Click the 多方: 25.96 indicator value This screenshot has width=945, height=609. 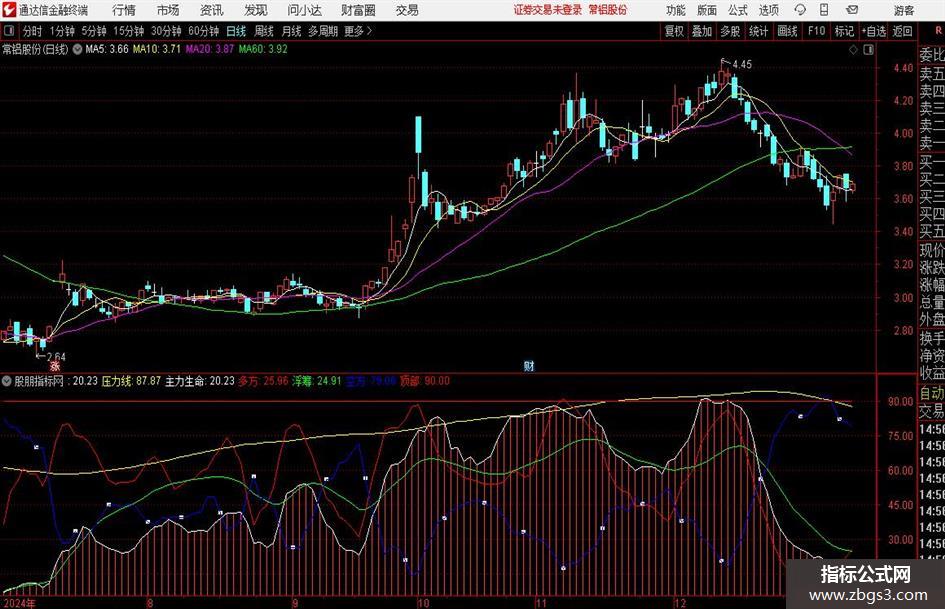tap(263, 381)
